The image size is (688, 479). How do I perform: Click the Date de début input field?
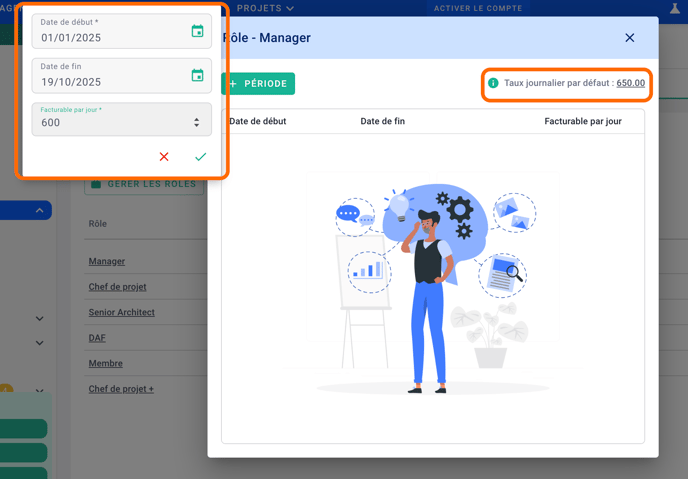[110, 38]
